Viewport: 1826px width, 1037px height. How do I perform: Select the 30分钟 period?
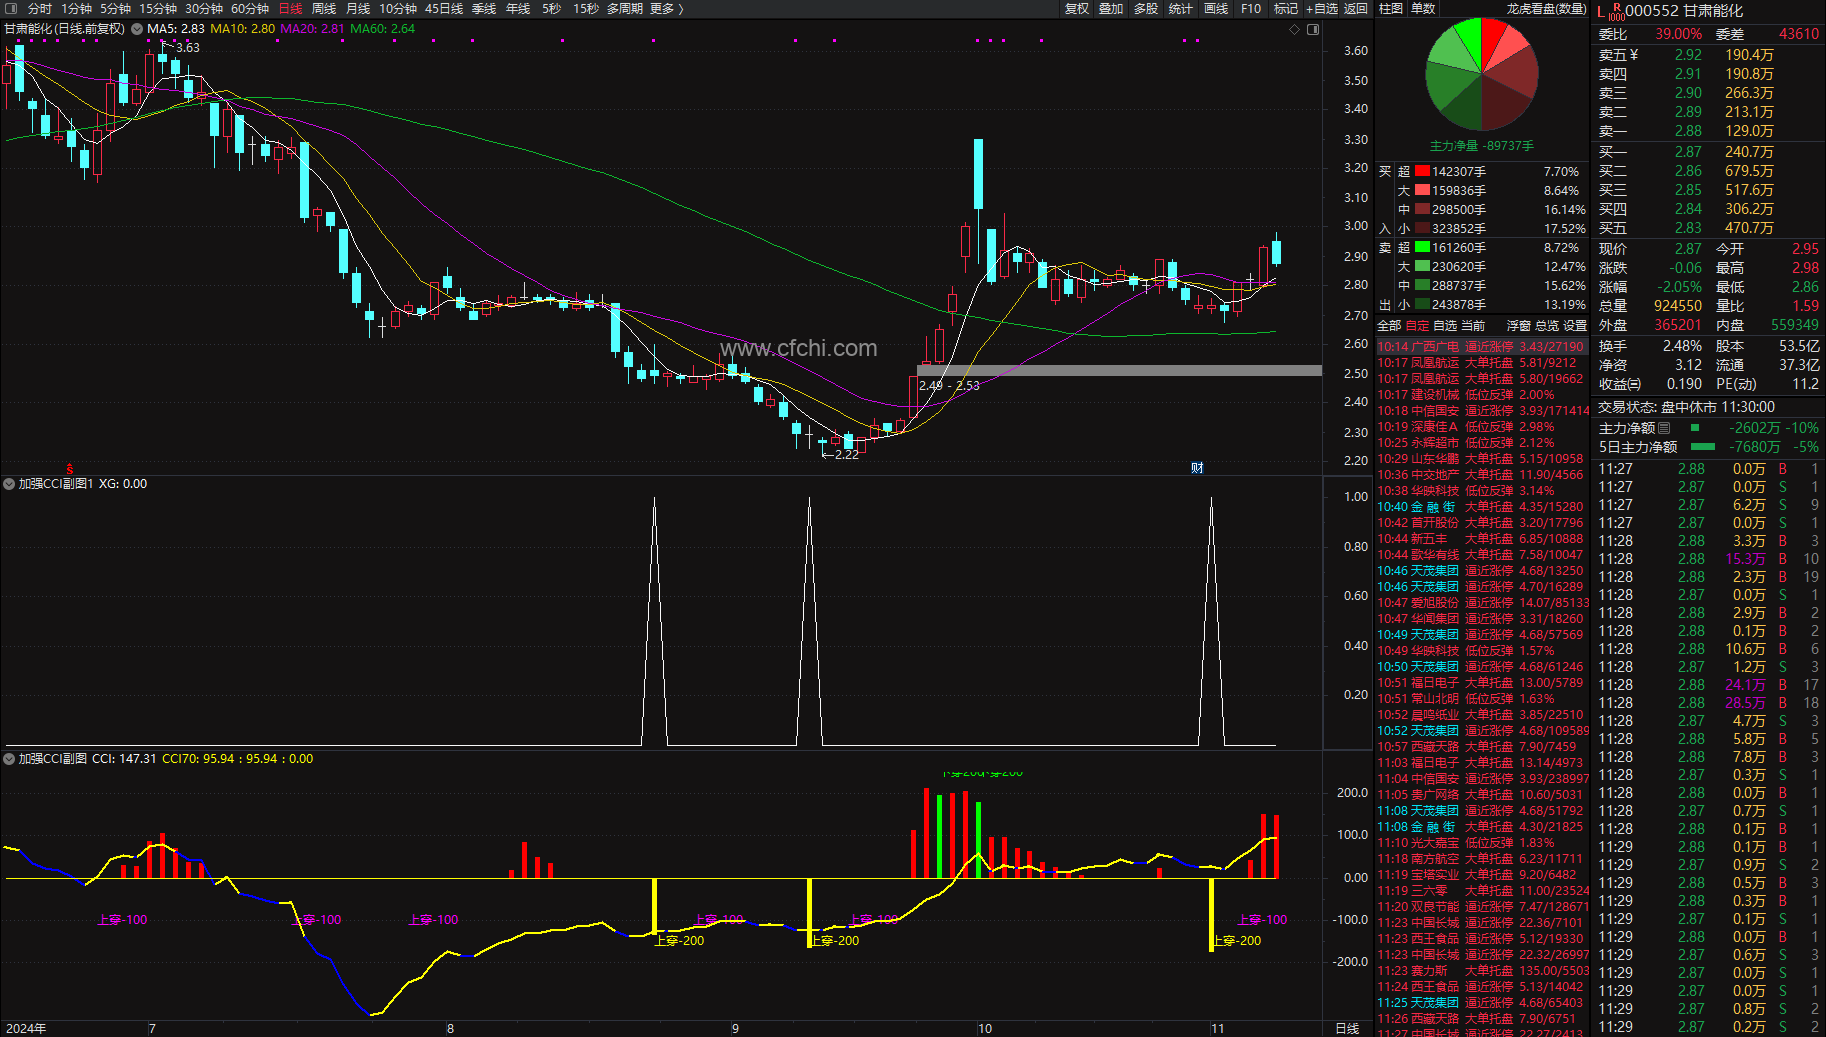(x=204, y=8)
